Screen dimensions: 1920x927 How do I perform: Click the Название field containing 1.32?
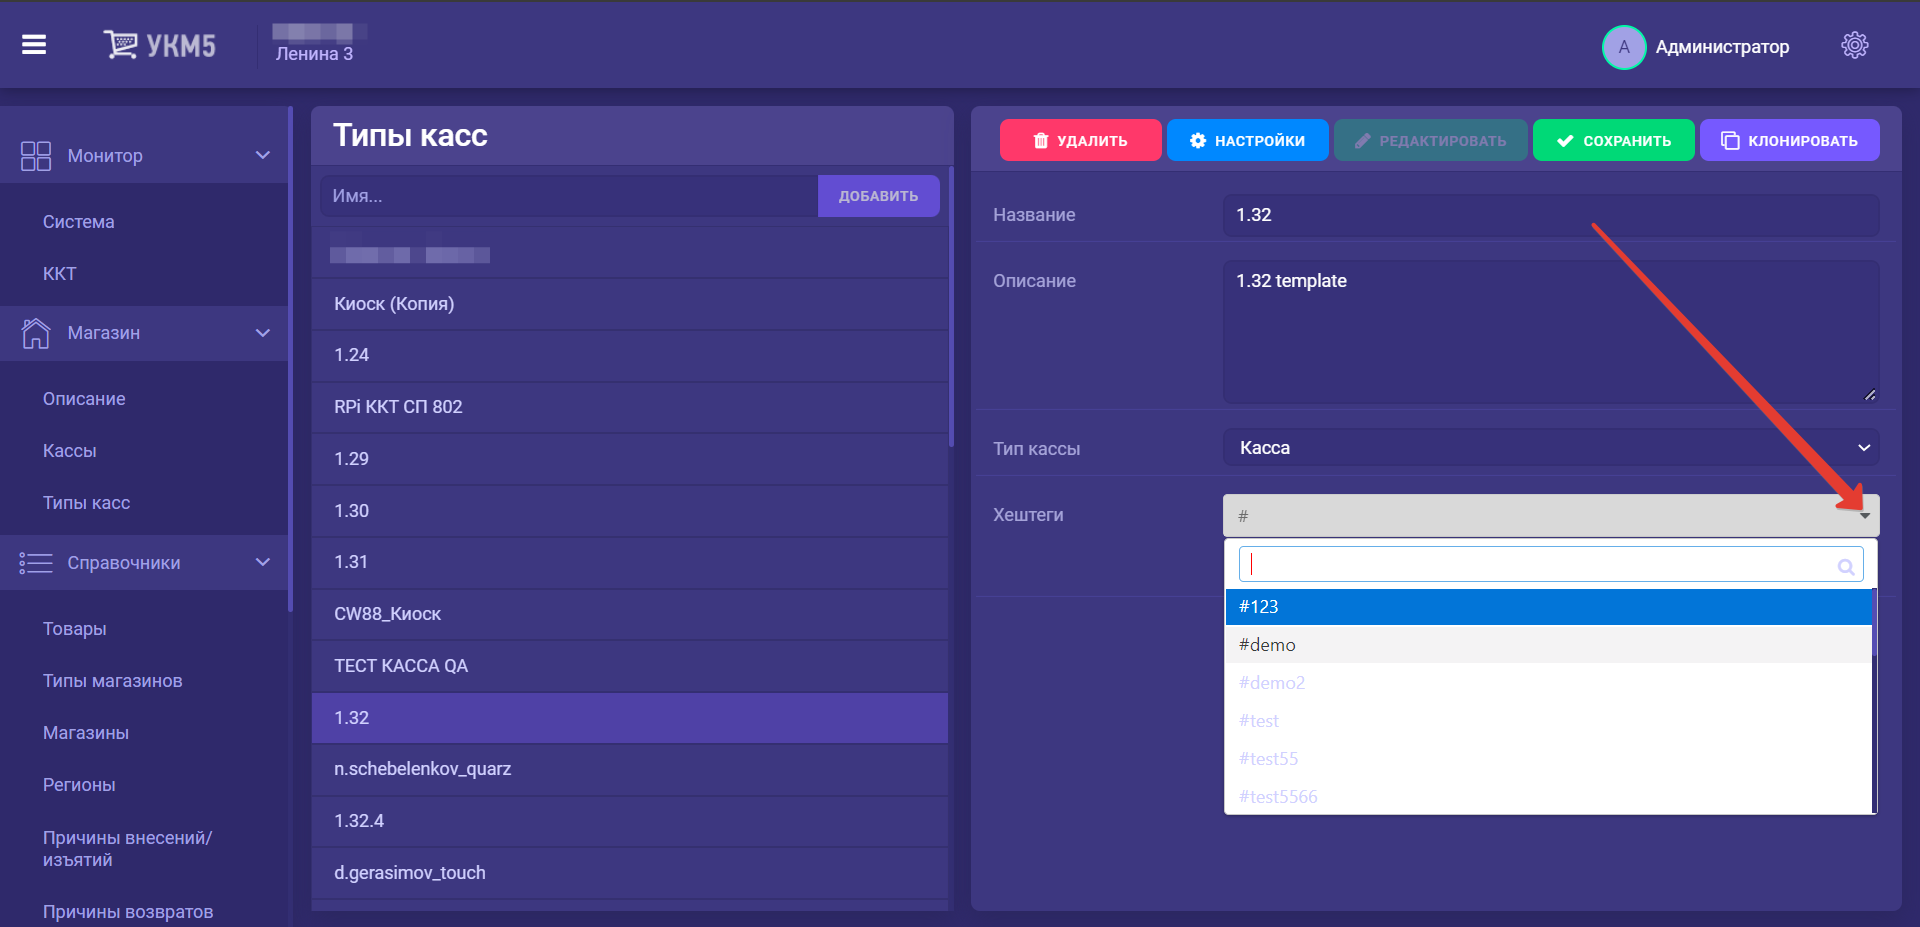coord(1551,215)
